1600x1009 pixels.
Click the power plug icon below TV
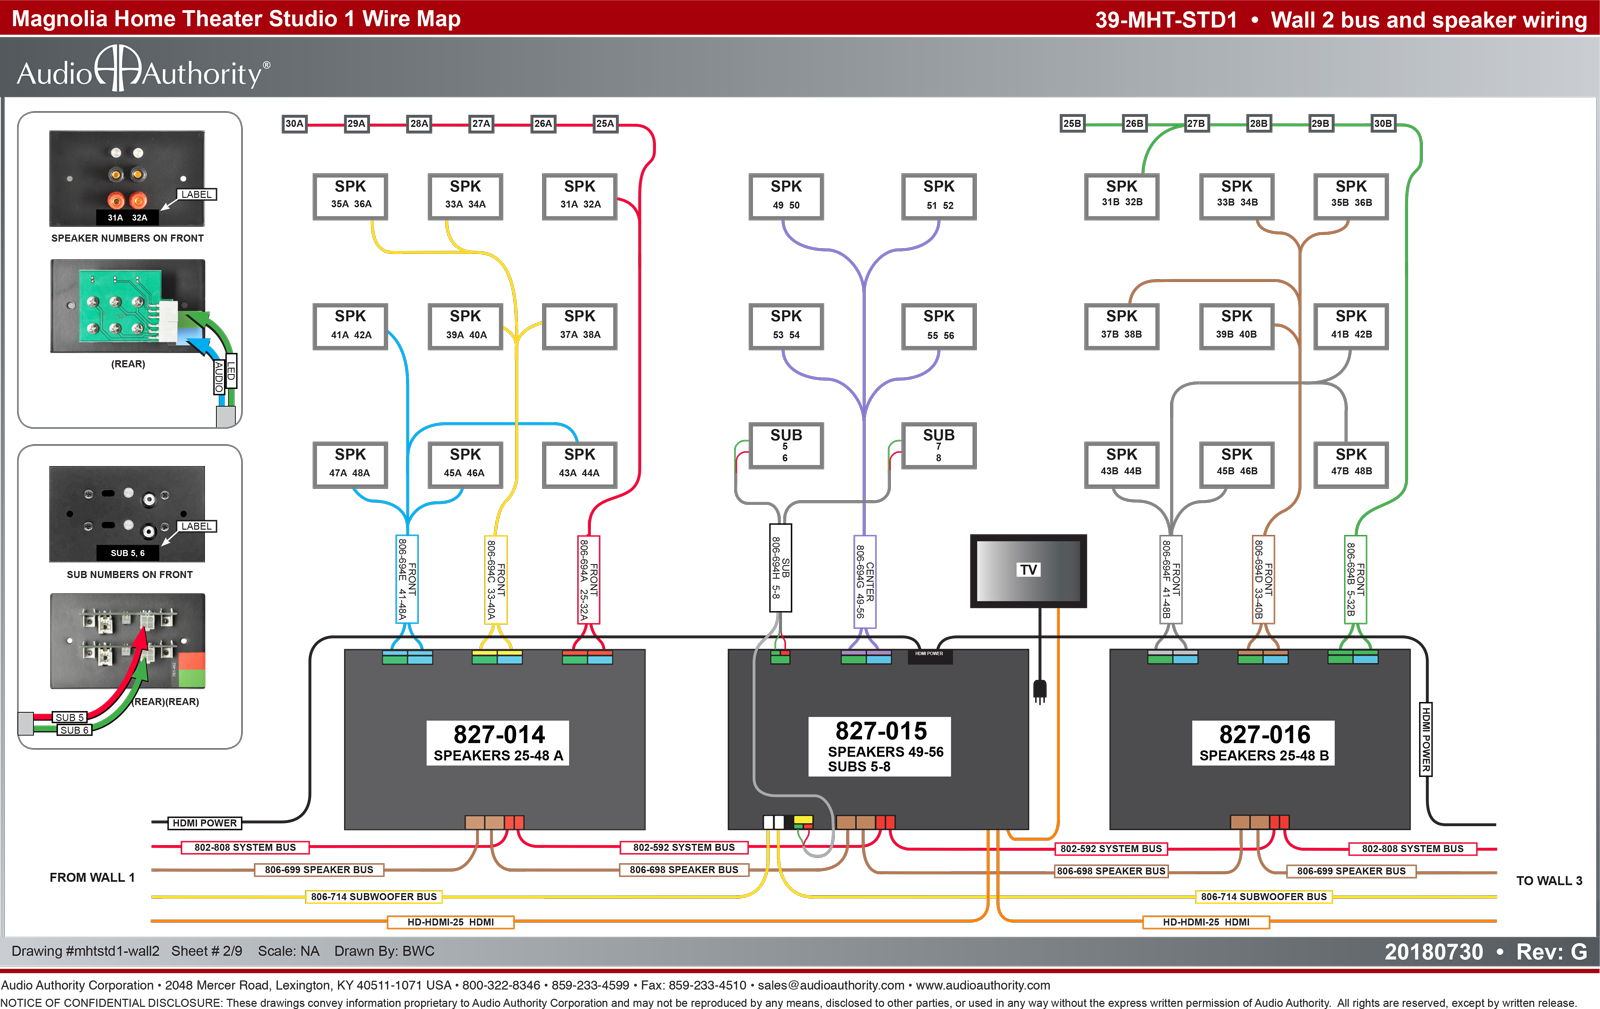[x=1040, y=690]
